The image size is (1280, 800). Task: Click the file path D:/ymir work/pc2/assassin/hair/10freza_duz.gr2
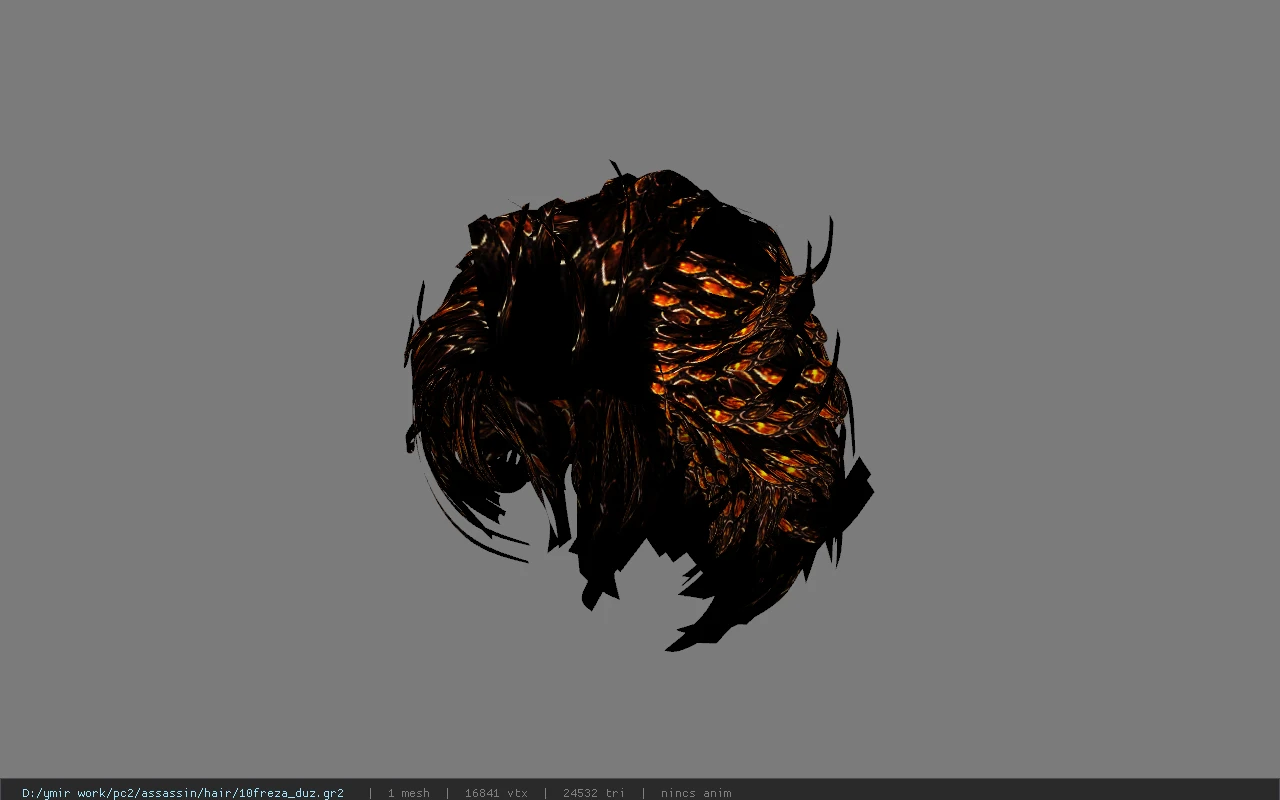click(183, 793)
